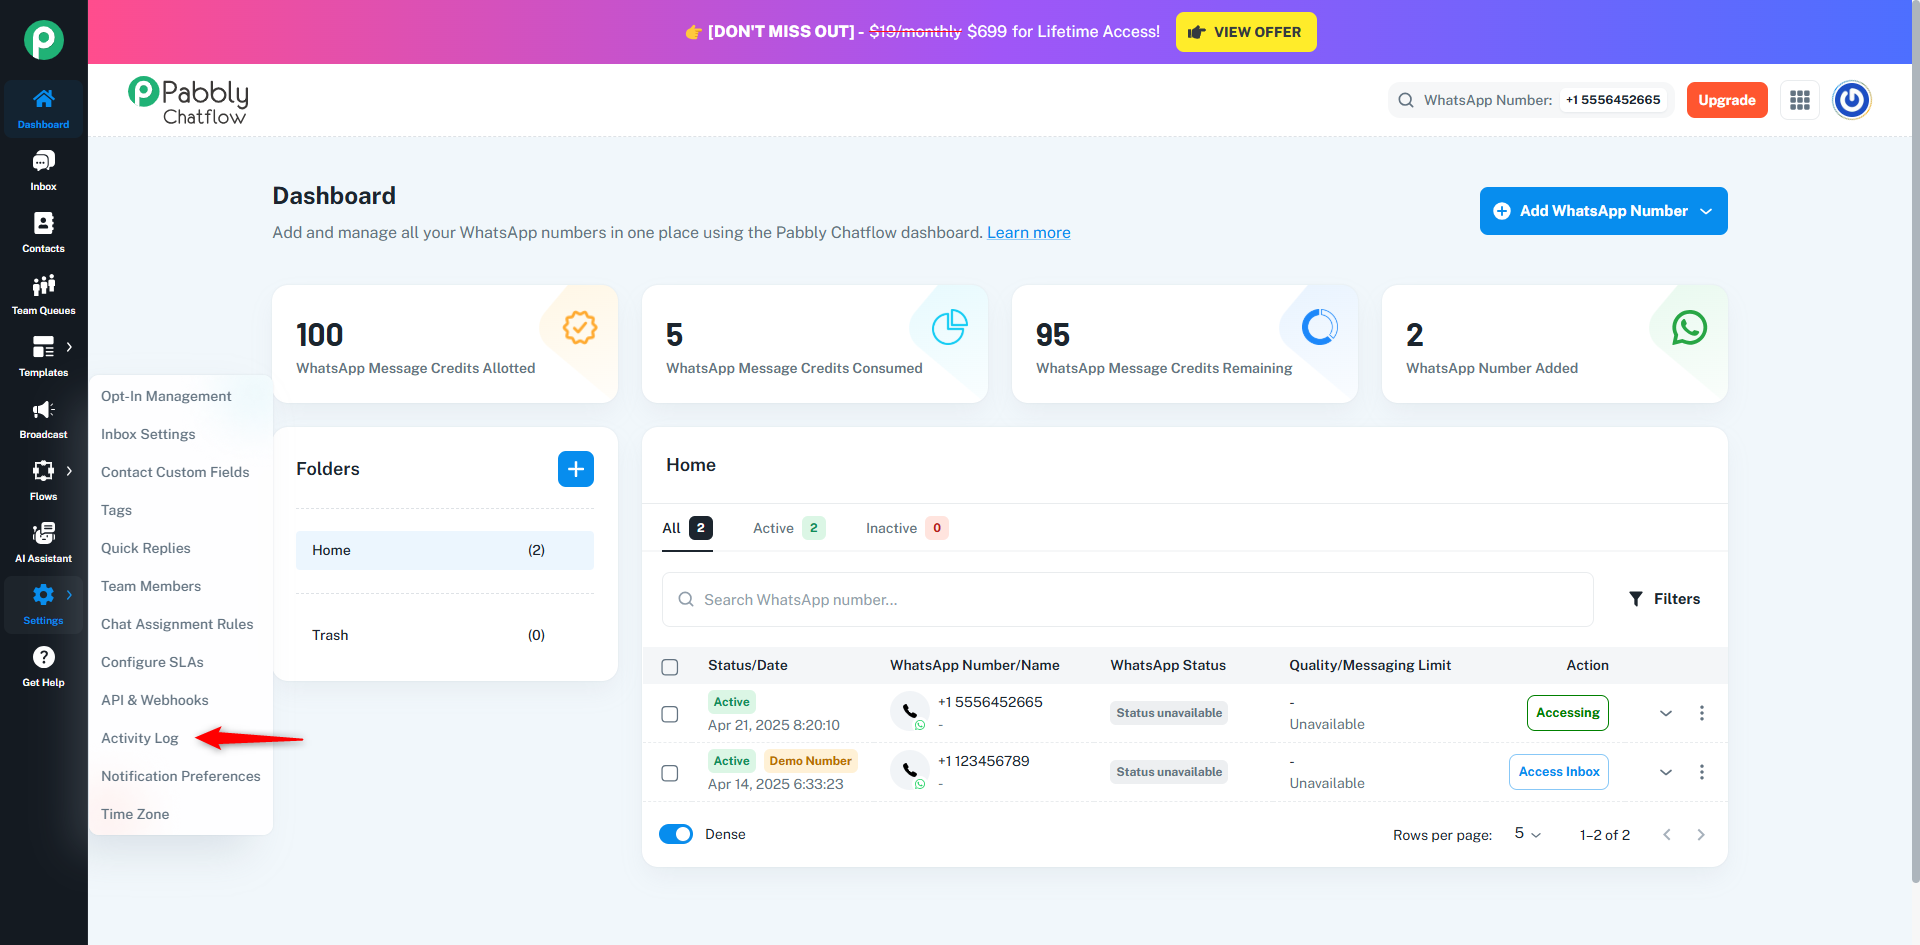Open the user profile avatar
The width and height of the screenshot is (1920, 945).
[x=1851, y=100]
